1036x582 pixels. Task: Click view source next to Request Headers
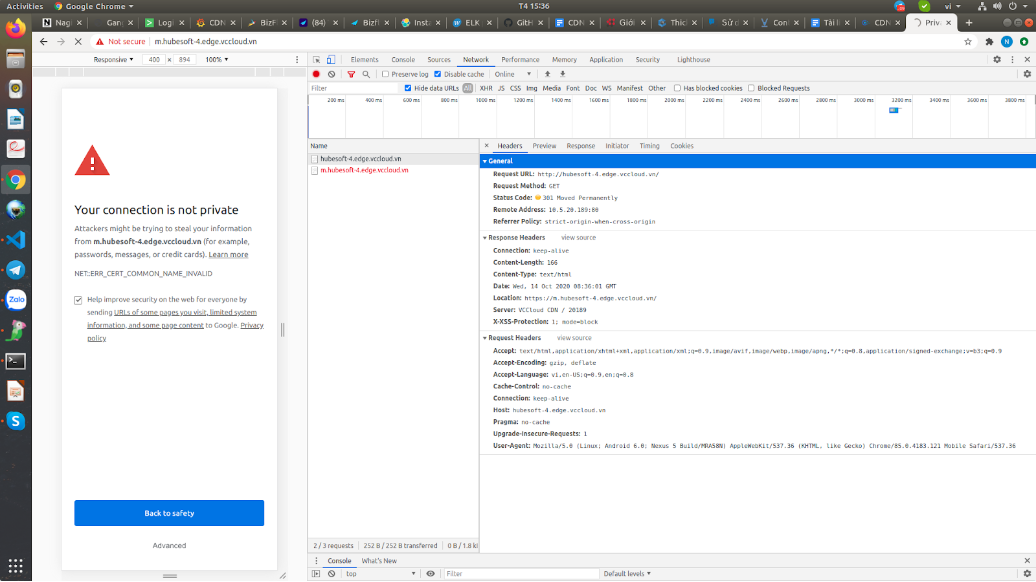[574, 338]
